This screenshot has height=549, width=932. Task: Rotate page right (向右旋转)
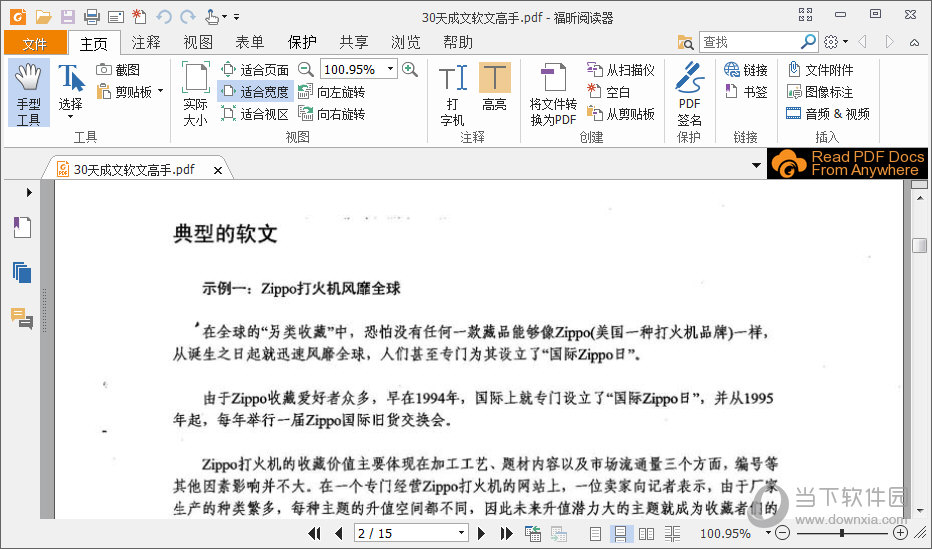coord(331,113)
